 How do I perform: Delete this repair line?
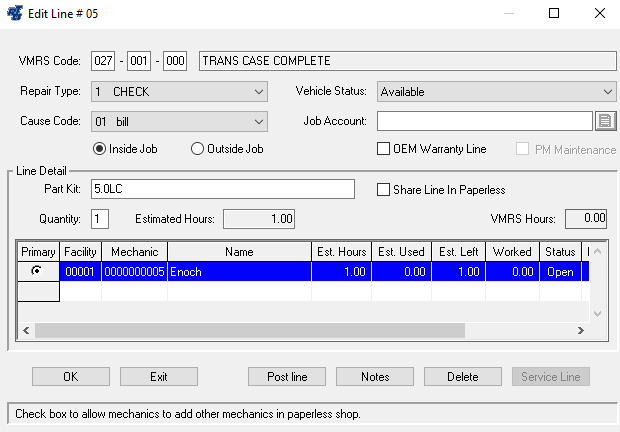tap(462, 376)
